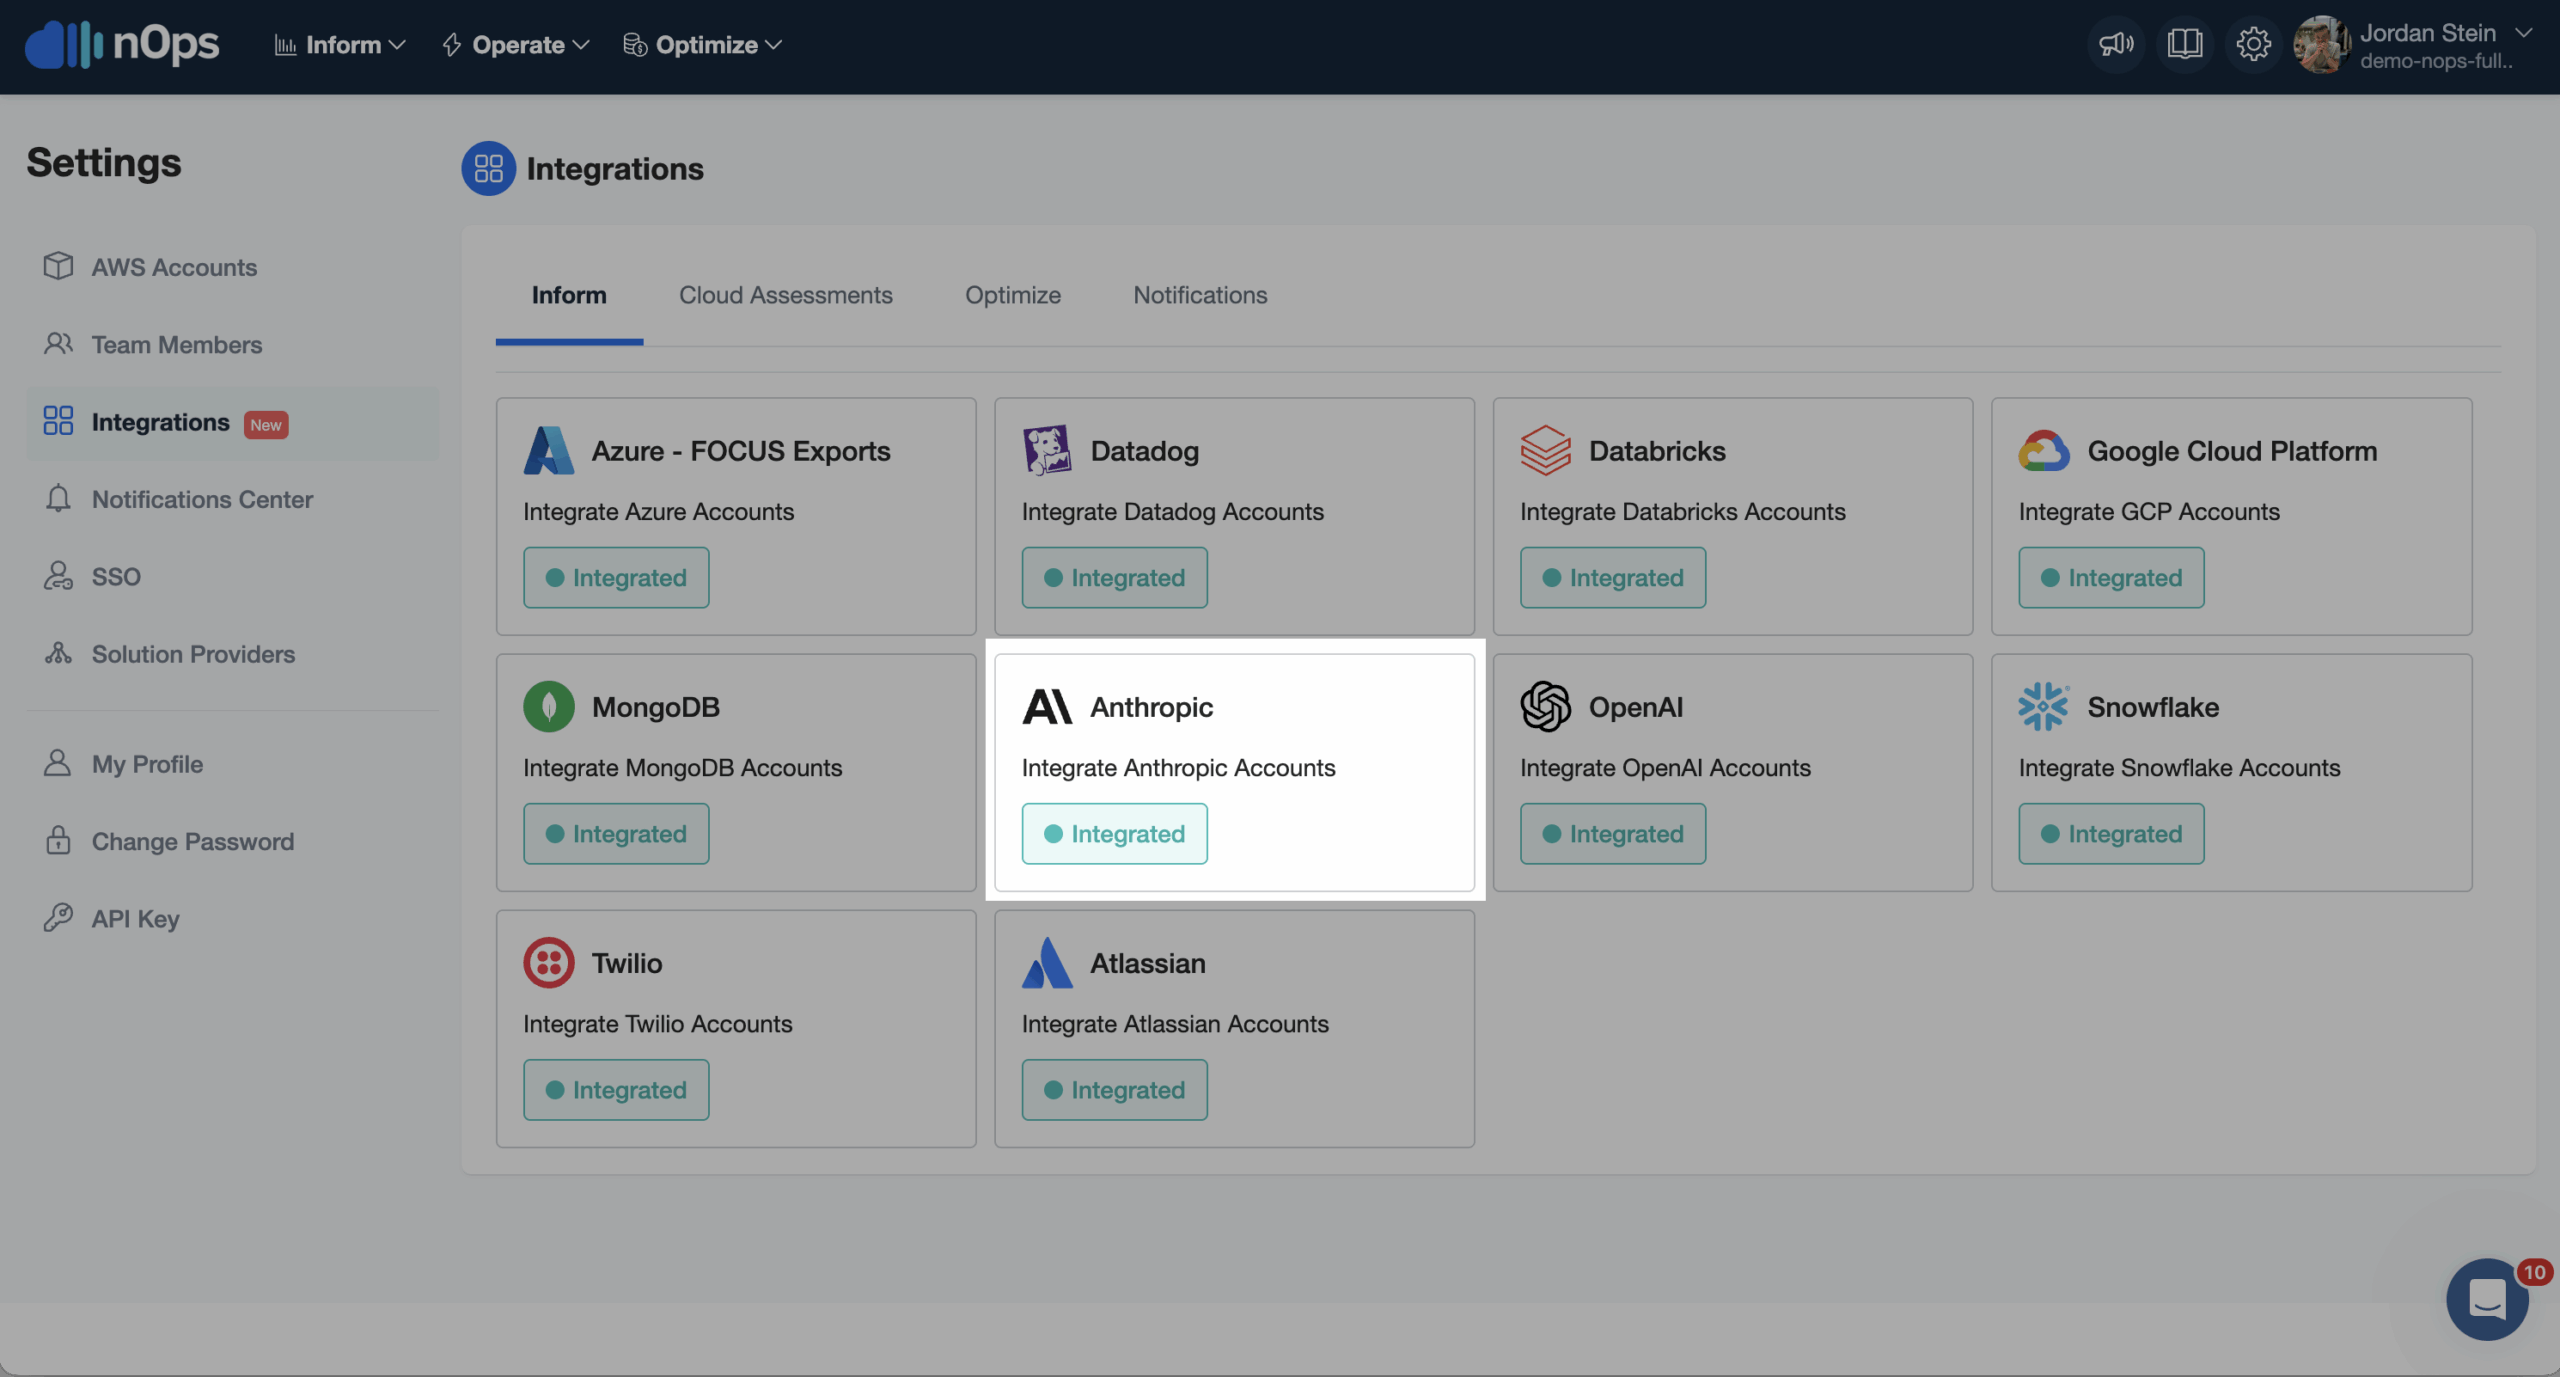The image size is (2560, 1377).
Task: Switch to the Cloud Assessments tab
Action: click(x=785, y=295)
